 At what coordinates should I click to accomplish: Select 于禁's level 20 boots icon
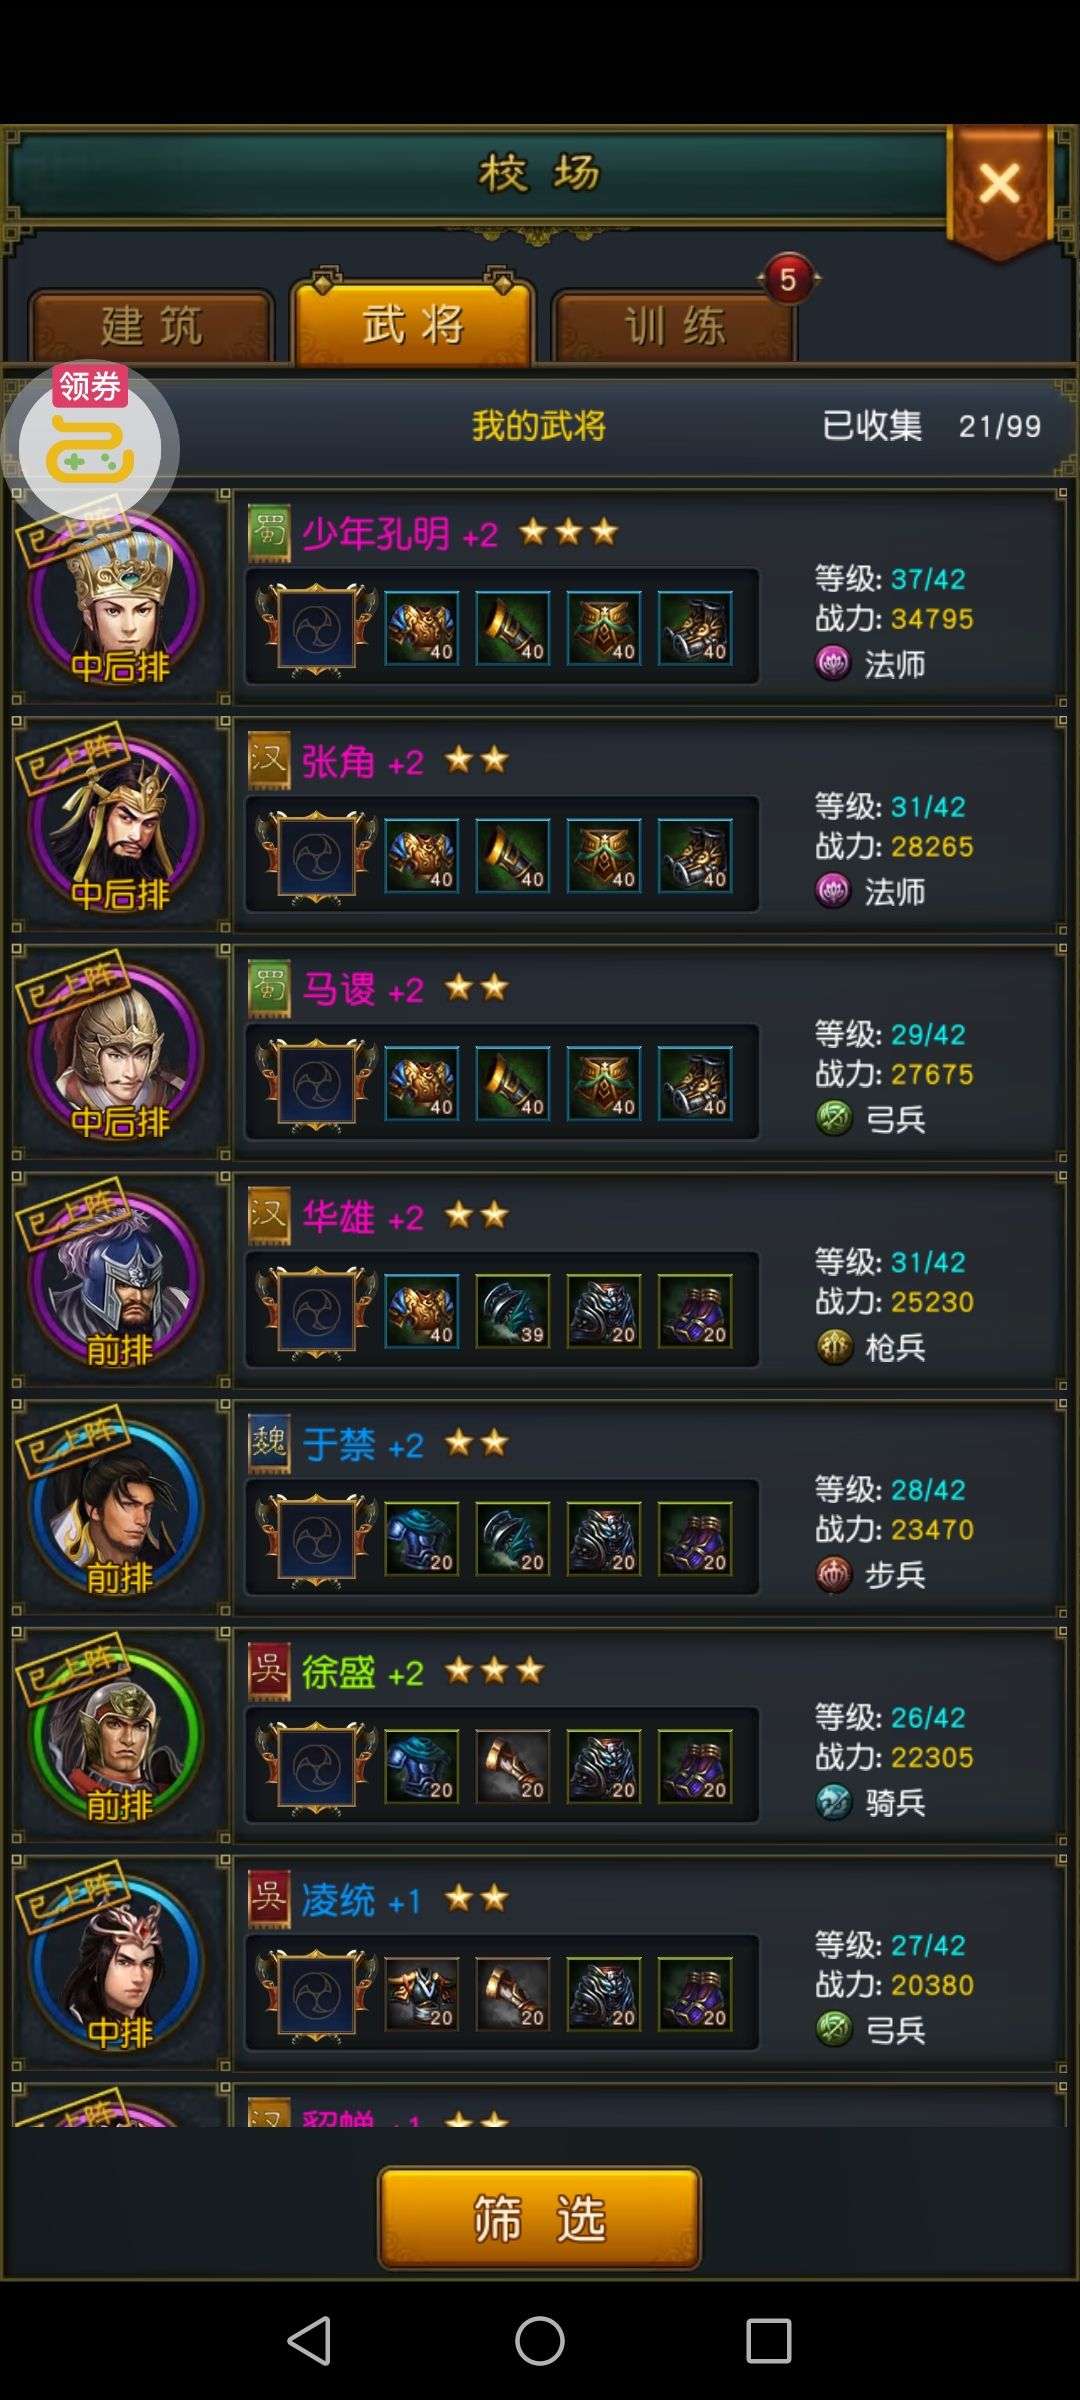click(695, 1539)
